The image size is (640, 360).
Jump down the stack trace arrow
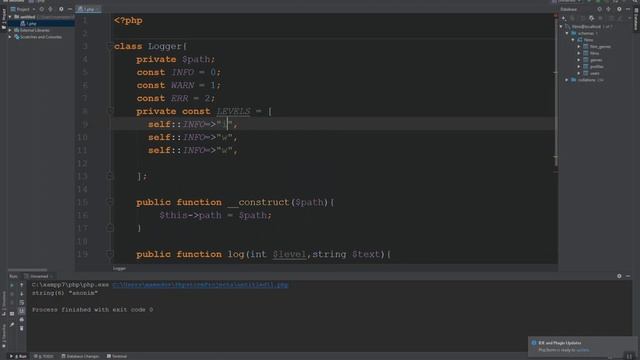[x=22, y=293]
